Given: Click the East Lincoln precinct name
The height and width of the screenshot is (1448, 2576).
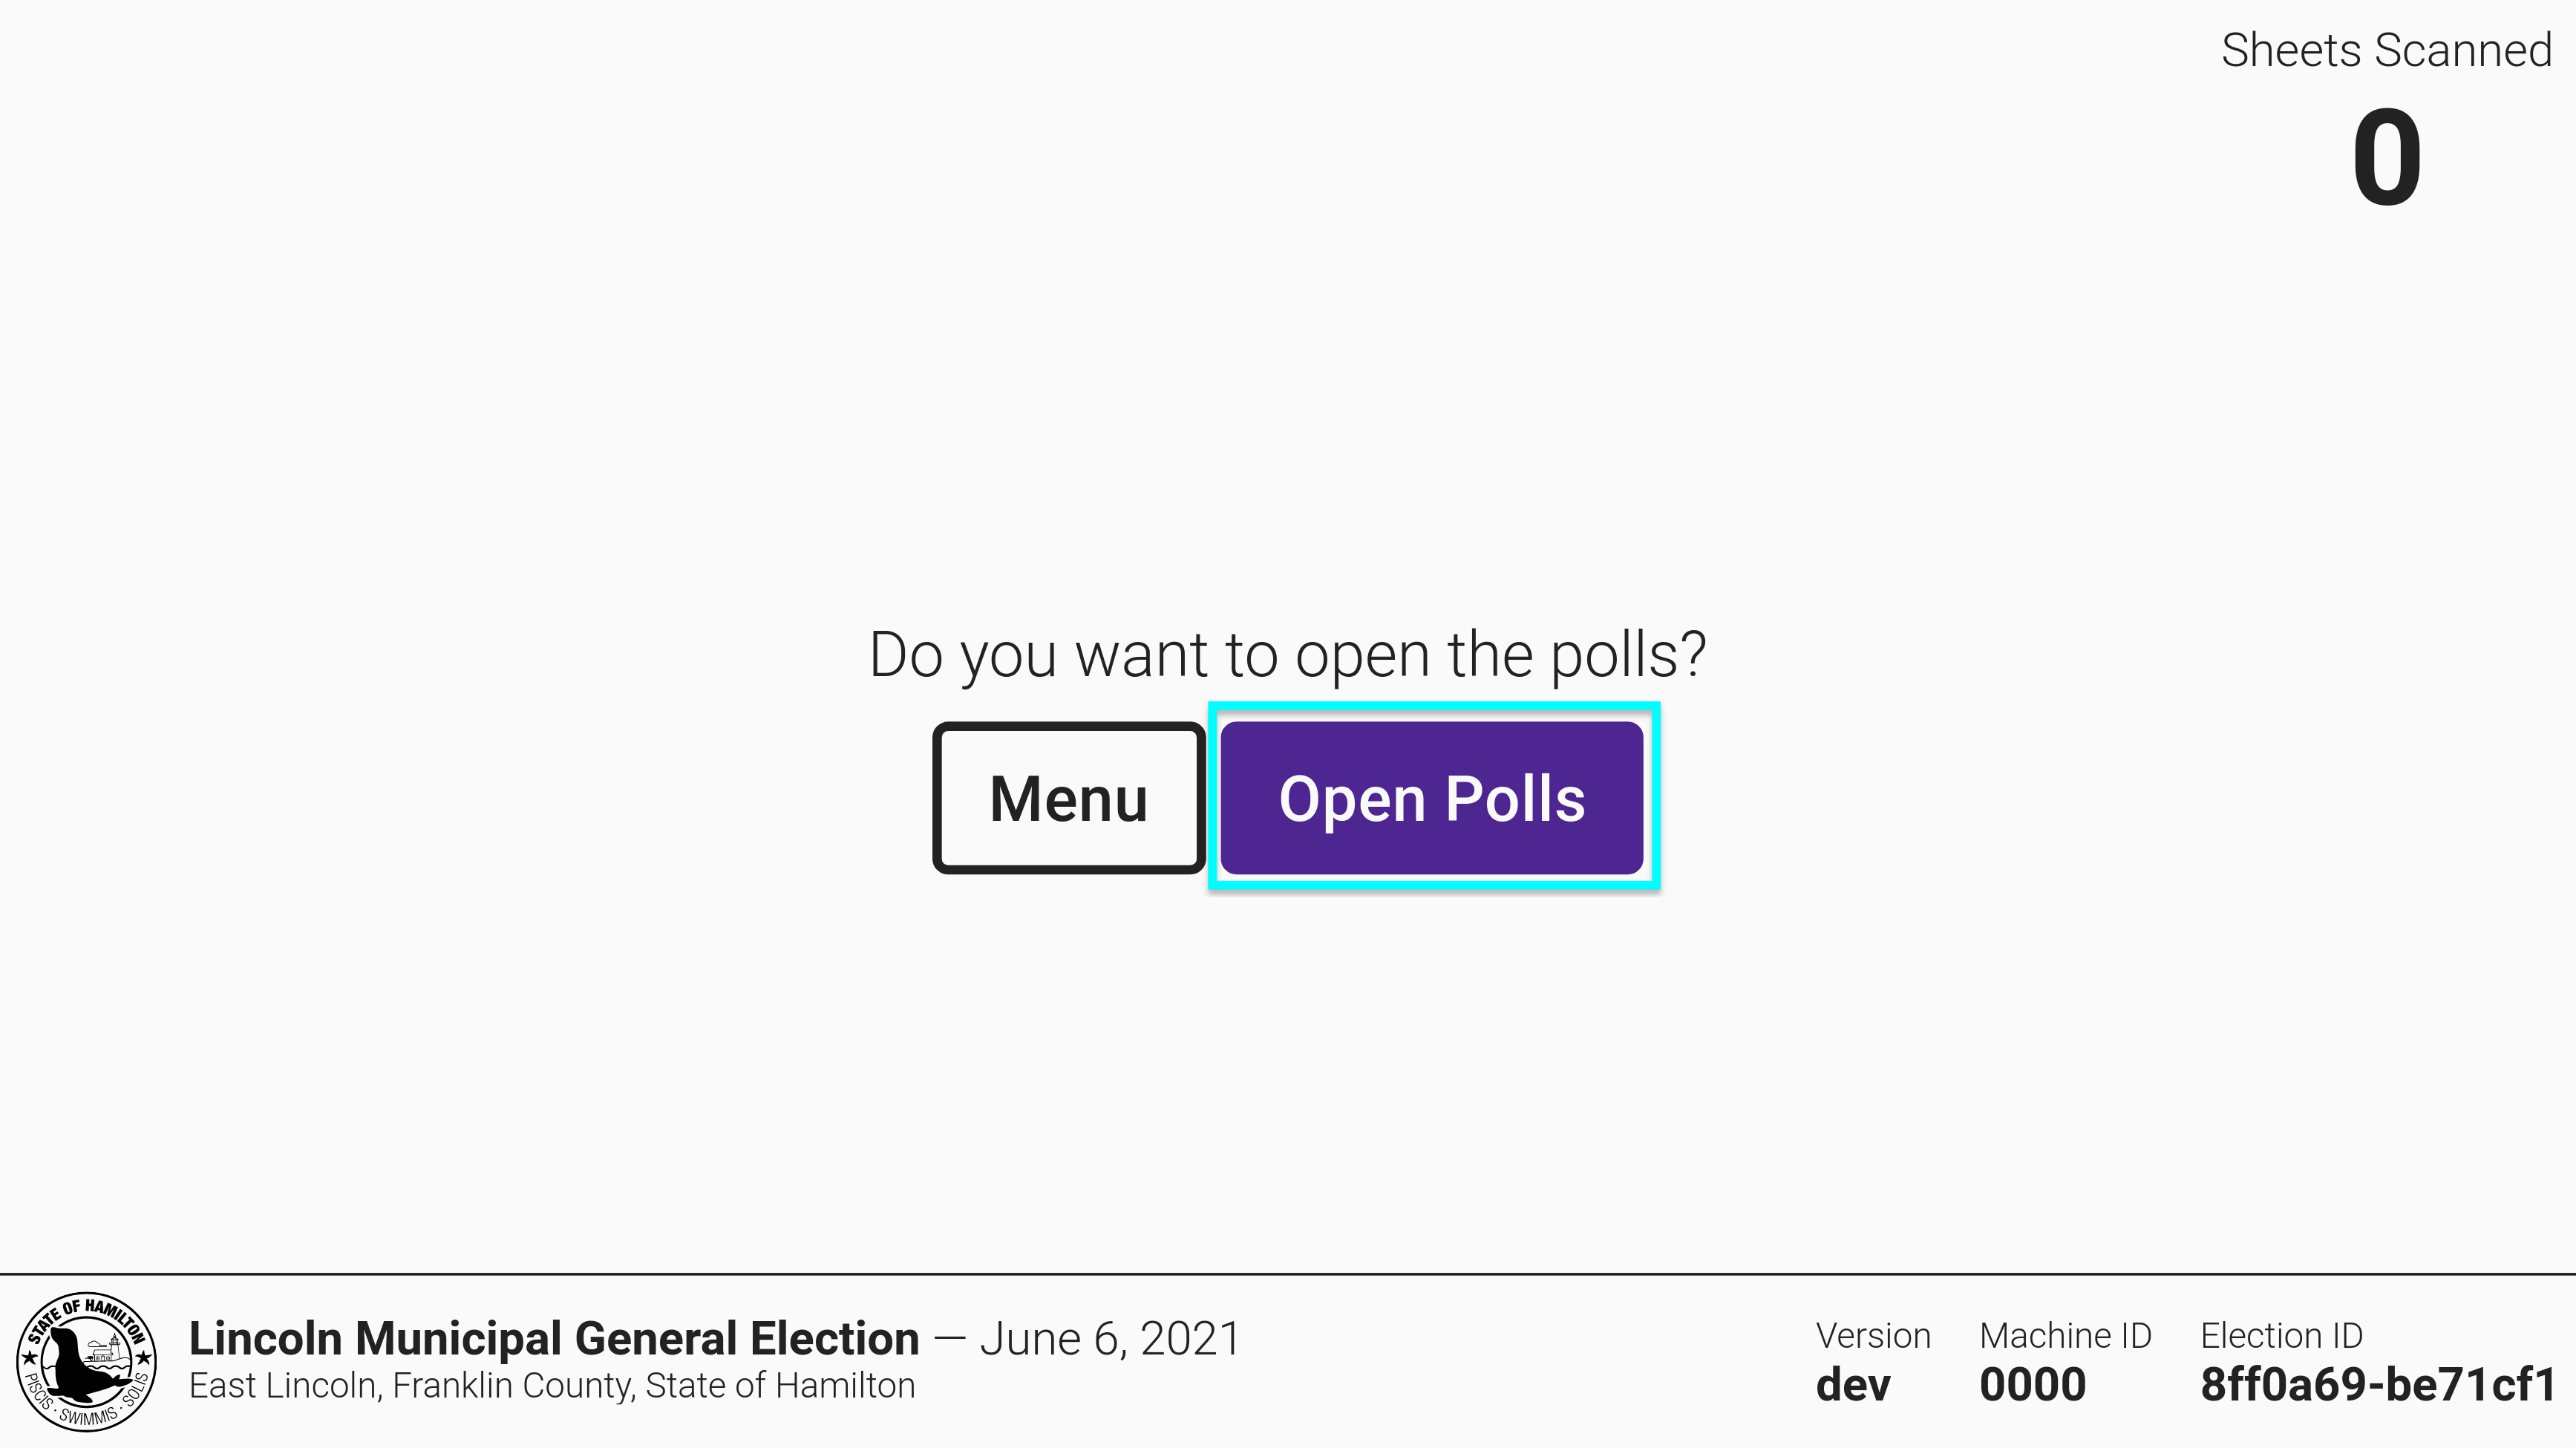Looking at the screenshot, I should pos(284,1386).
